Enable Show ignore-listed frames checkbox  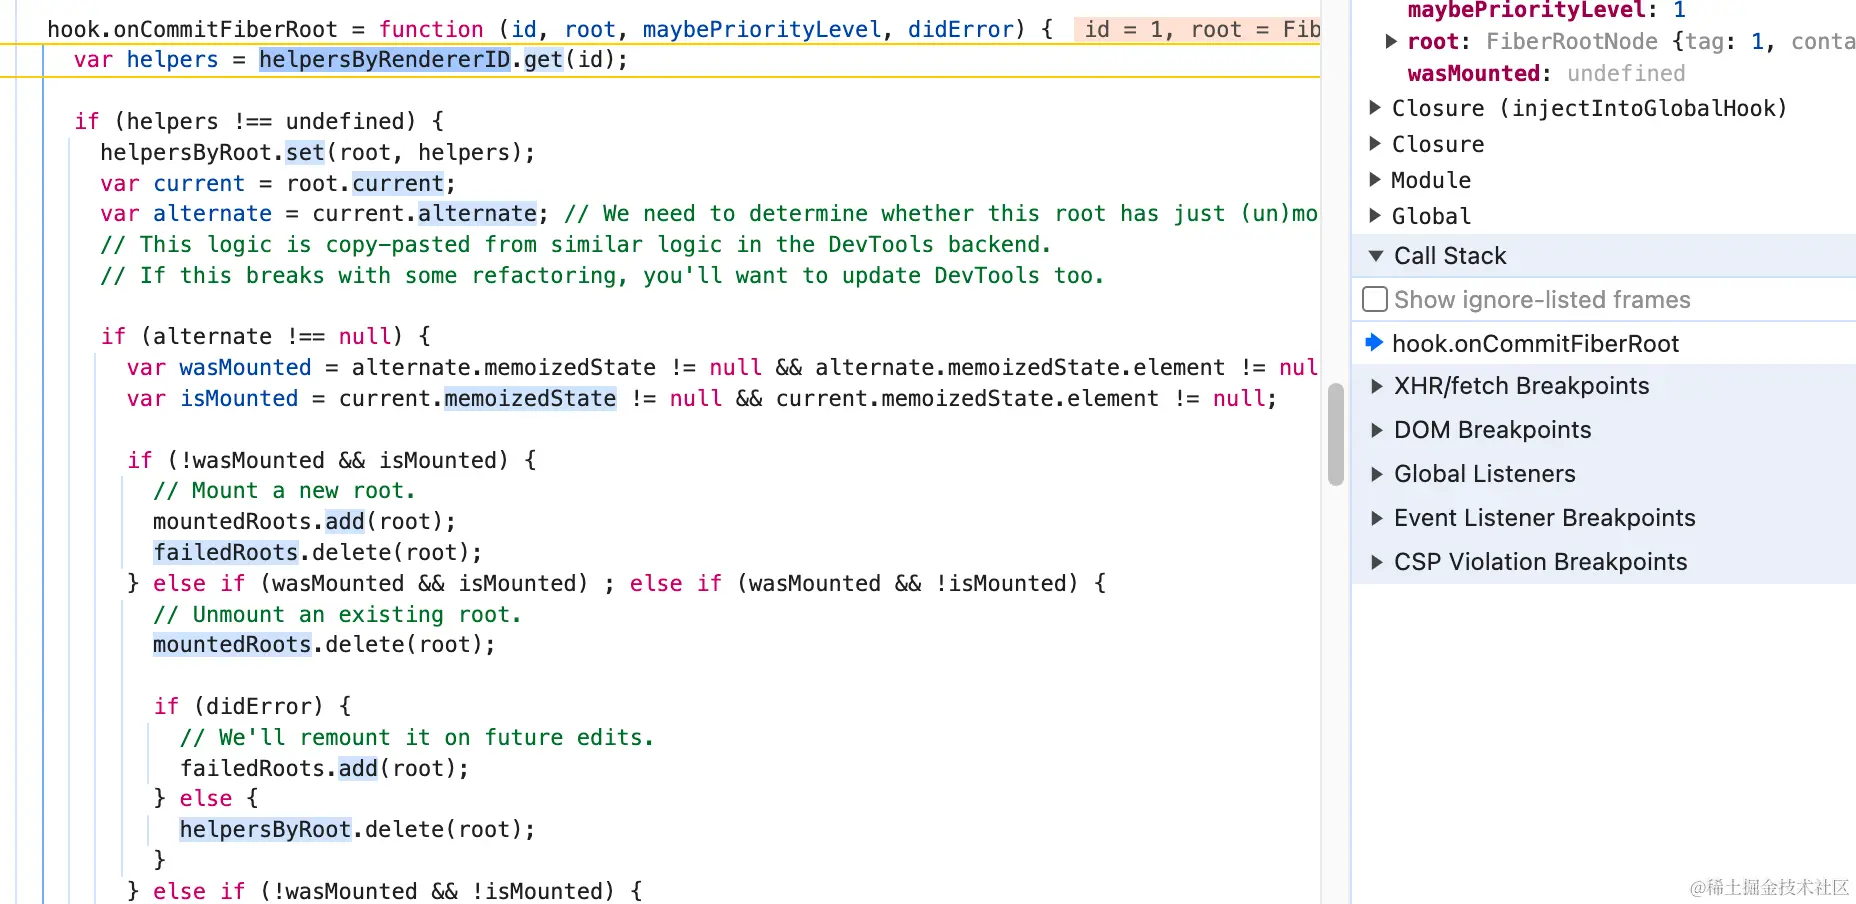pos(1375,300)
